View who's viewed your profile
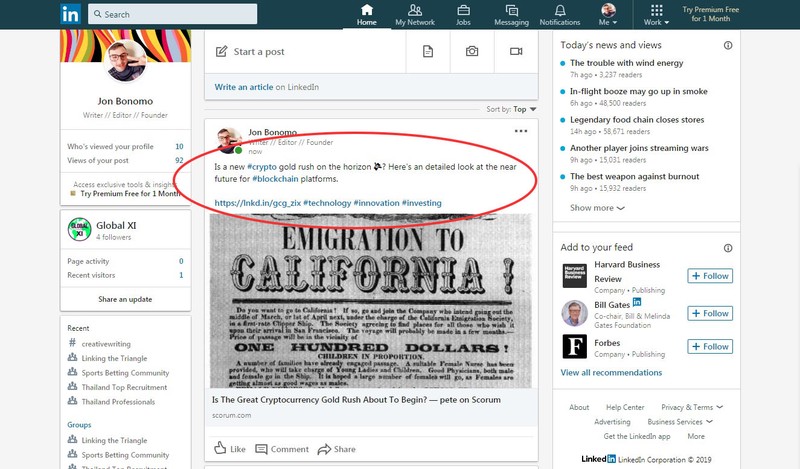Viewport: 800px width, 469px height. (x=126, y=146)
